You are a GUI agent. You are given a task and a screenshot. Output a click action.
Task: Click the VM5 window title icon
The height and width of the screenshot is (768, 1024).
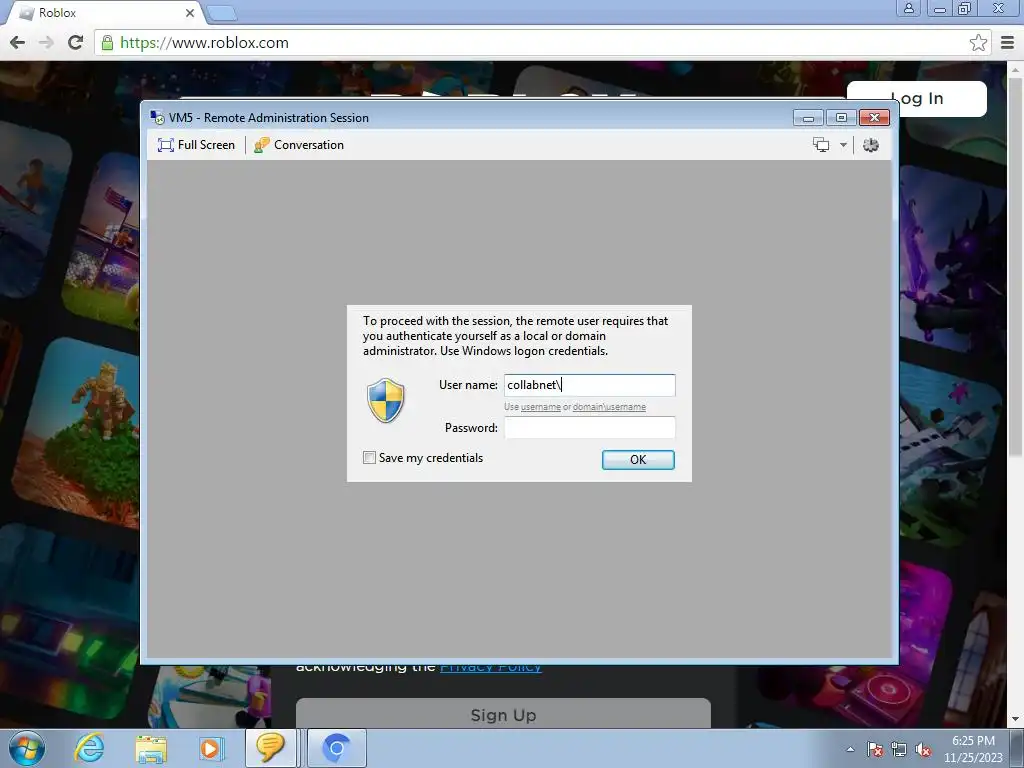click(157, 118)
